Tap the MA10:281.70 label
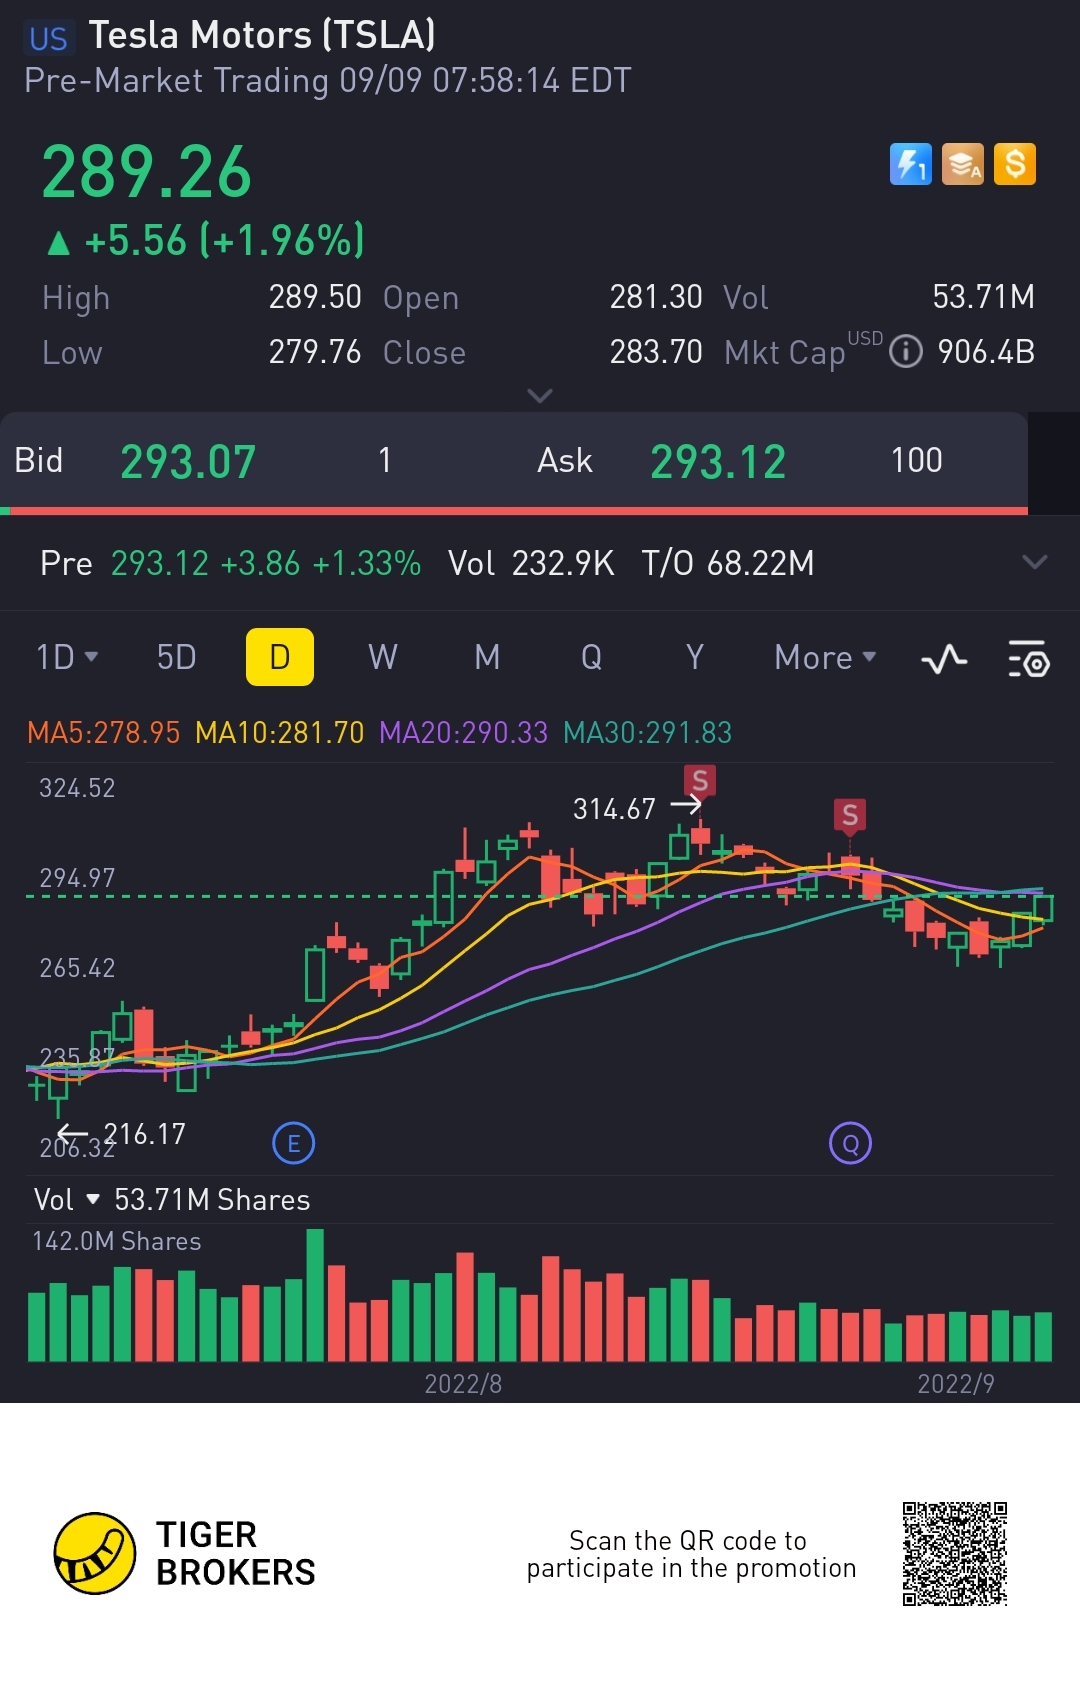 point(279,733)
